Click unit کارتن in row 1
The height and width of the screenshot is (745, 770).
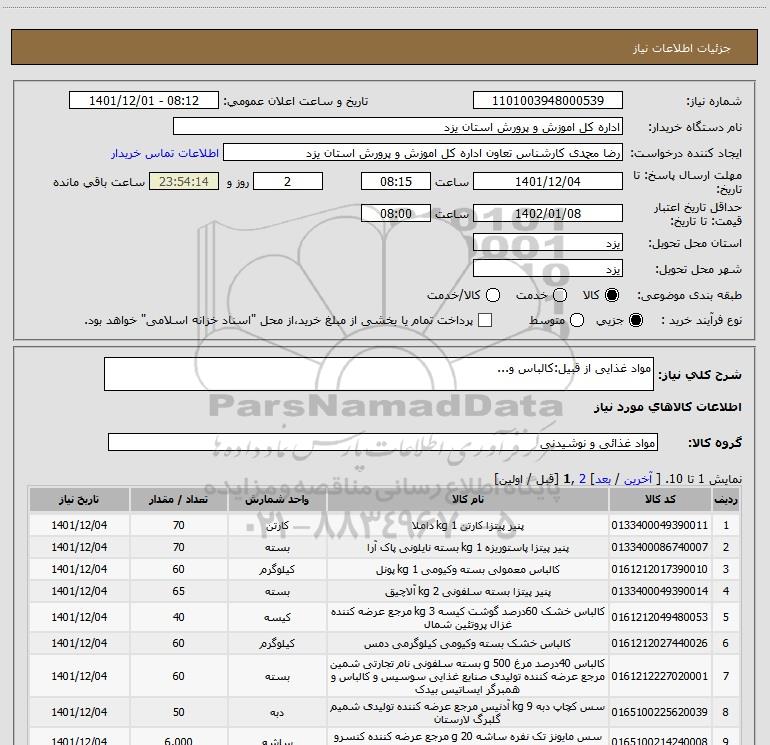pyautogui.click(x=277, y=525)
